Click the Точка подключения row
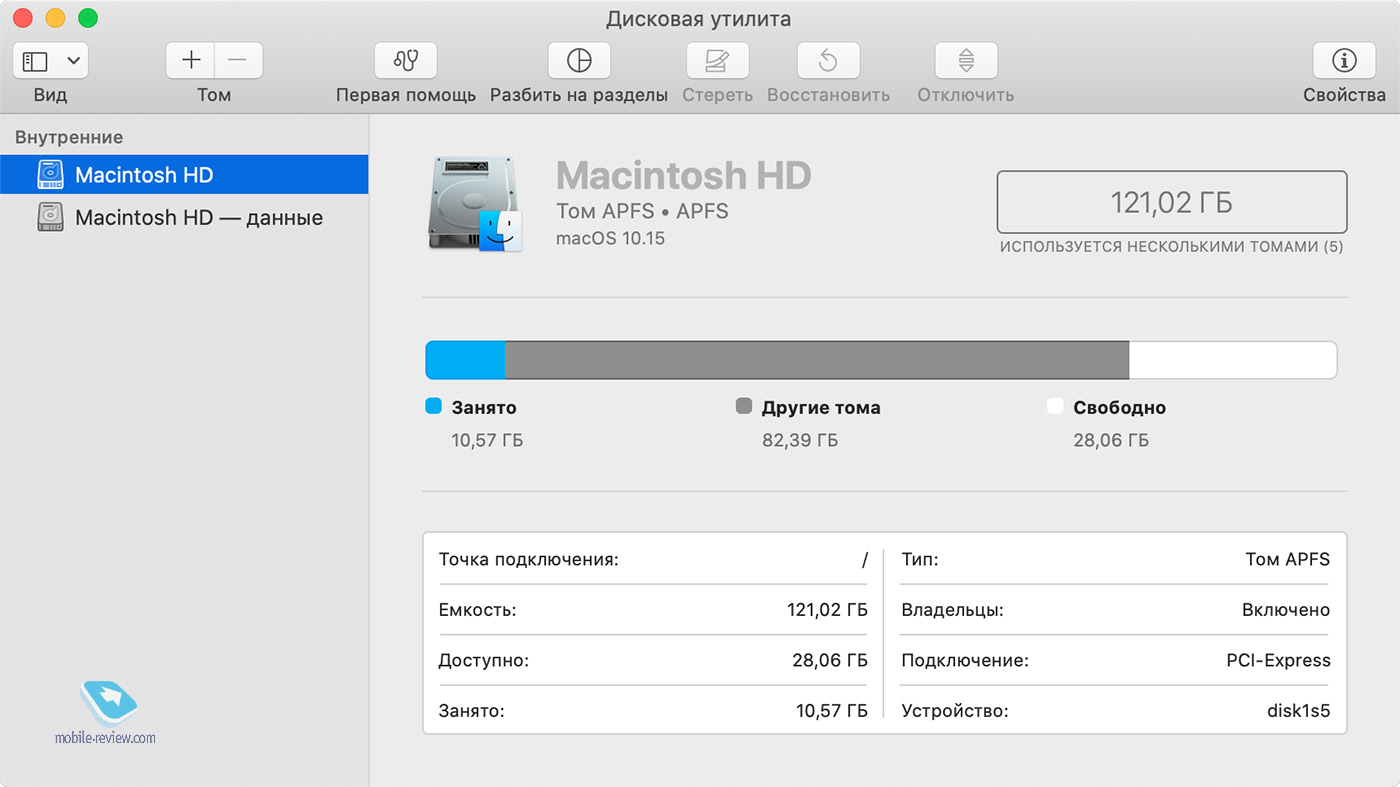This screenshot has width=1400, height=787. click(653, 559)
